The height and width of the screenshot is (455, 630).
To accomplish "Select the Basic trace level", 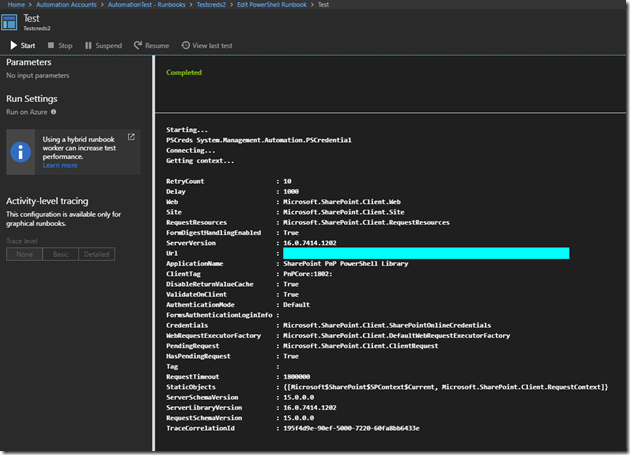I will (x=60, y=255).
